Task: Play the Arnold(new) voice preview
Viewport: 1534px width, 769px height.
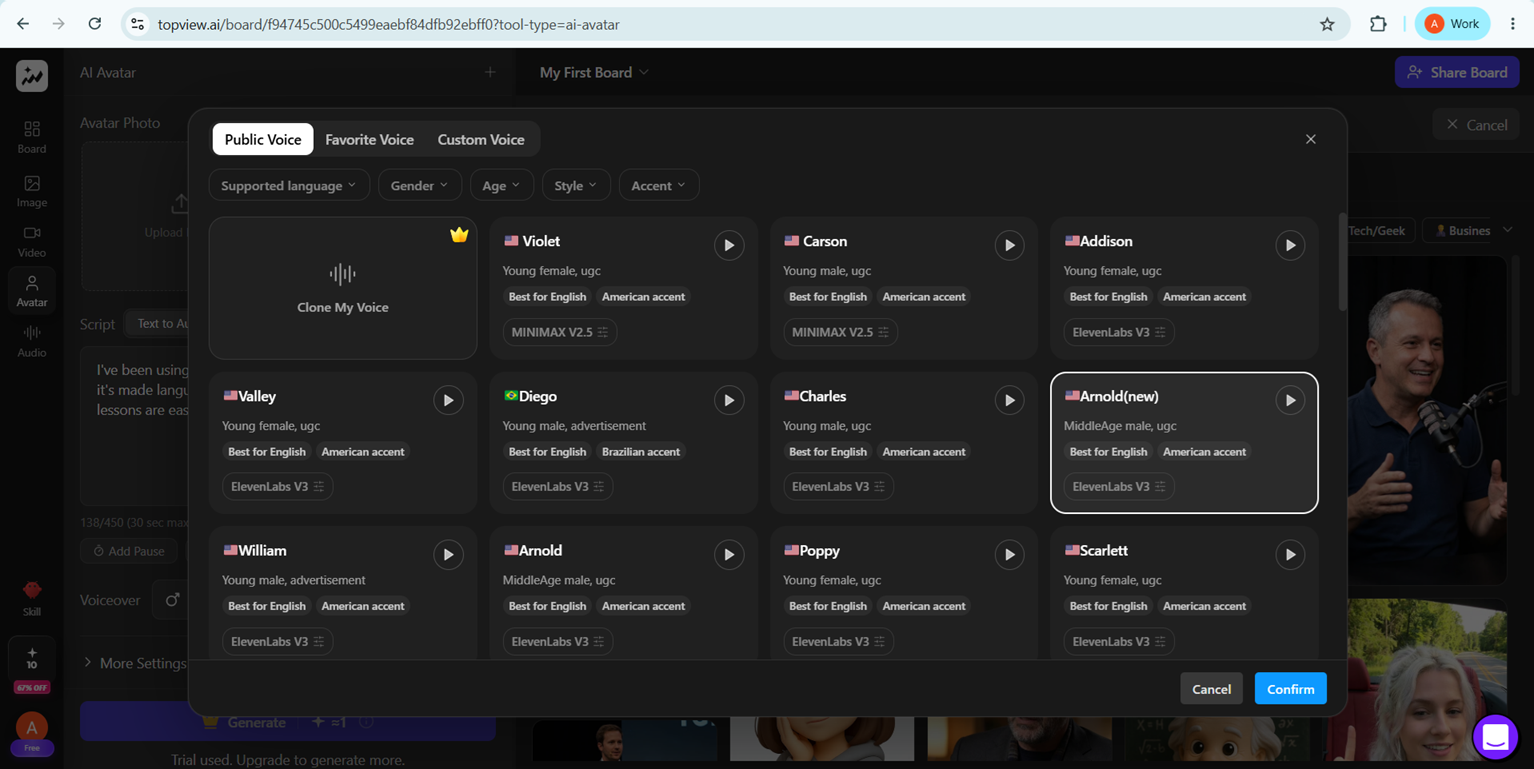Action: (1290, 400)
